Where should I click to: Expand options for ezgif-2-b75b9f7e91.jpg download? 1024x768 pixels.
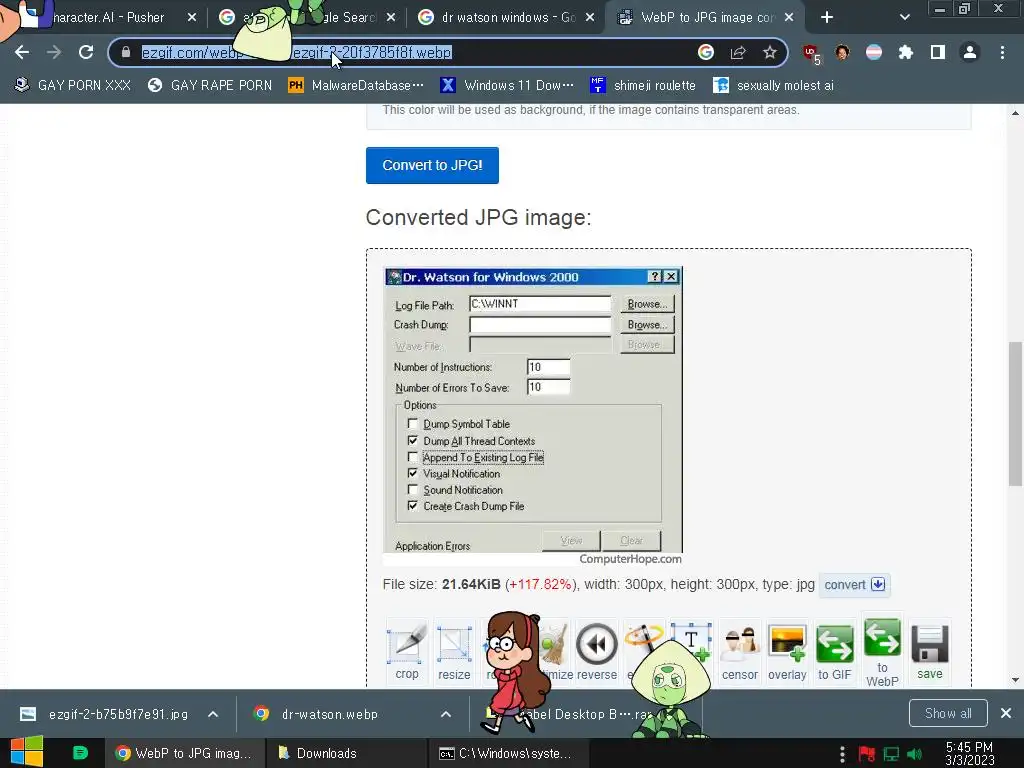(x=213, y=714)
